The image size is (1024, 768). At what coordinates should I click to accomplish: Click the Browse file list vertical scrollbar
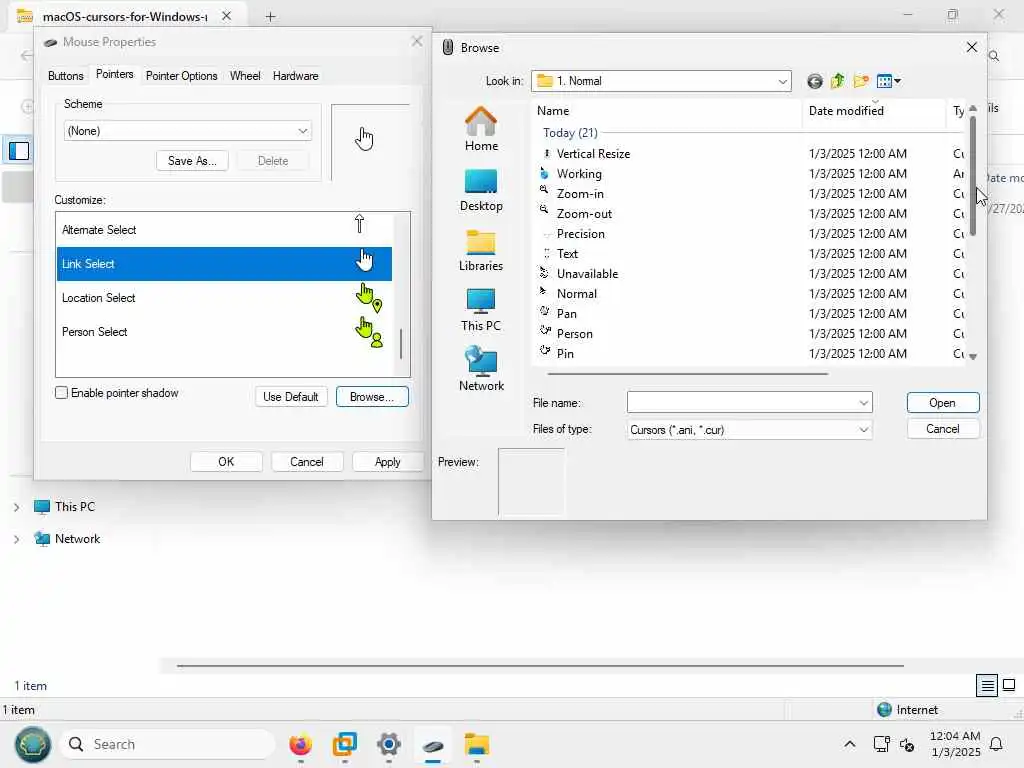[973, 176]
